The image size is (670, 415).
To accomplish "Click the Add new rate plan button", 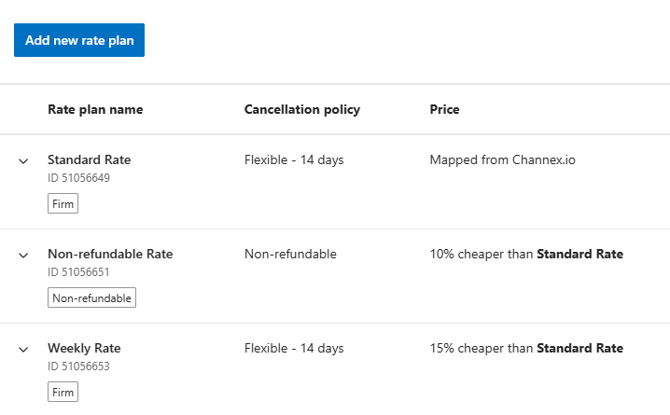I will (x=79, y=40).
